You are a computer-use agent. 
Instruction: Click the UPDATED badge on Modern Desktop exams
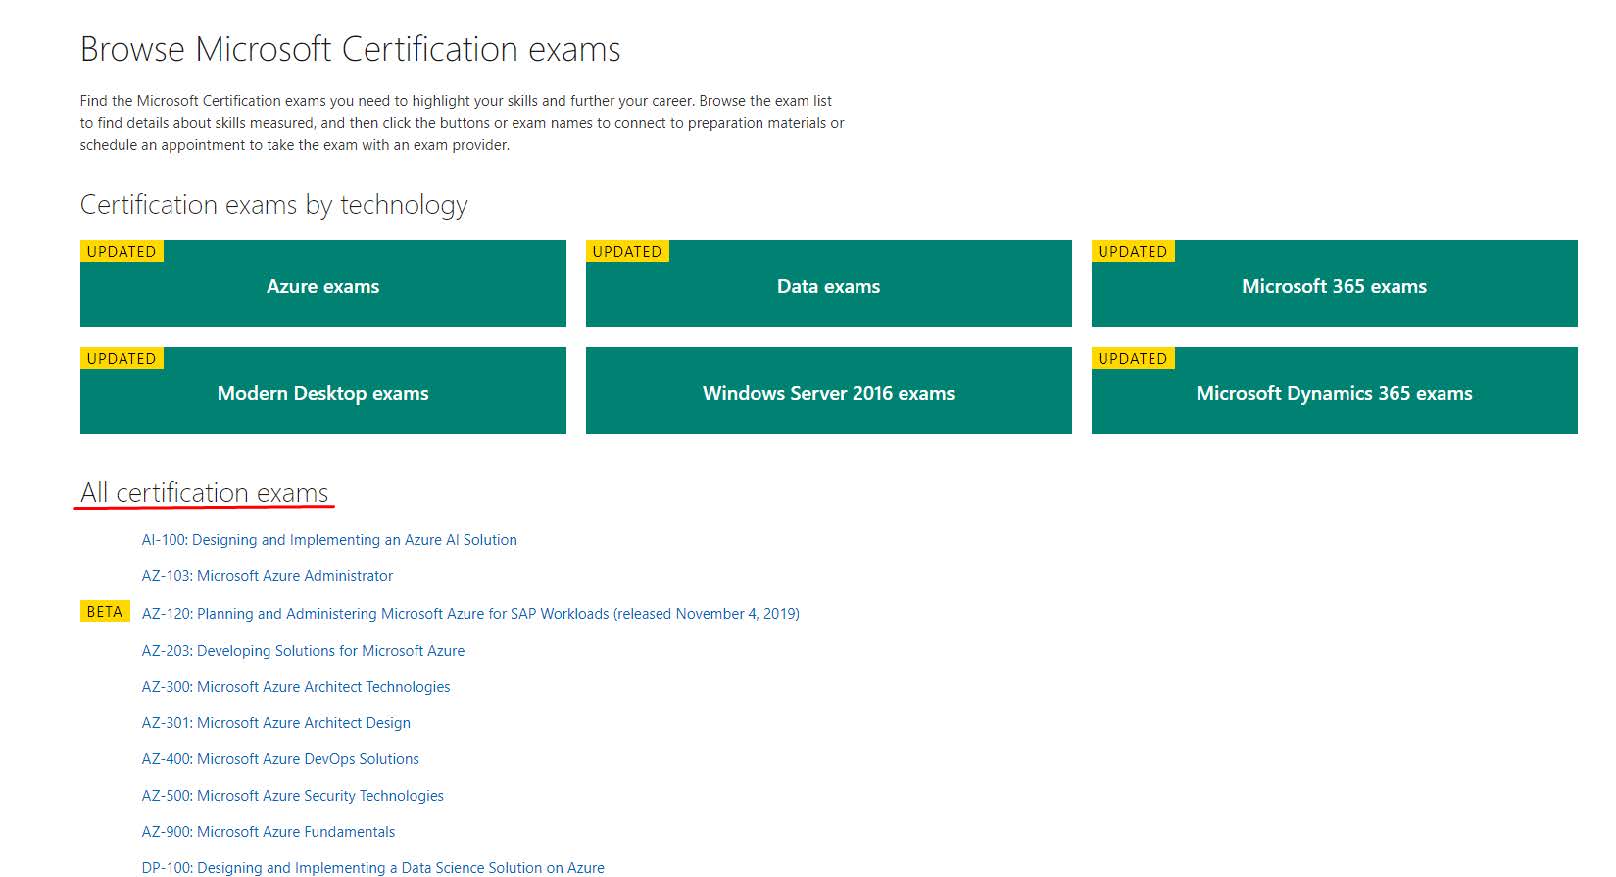coord(122,358)
